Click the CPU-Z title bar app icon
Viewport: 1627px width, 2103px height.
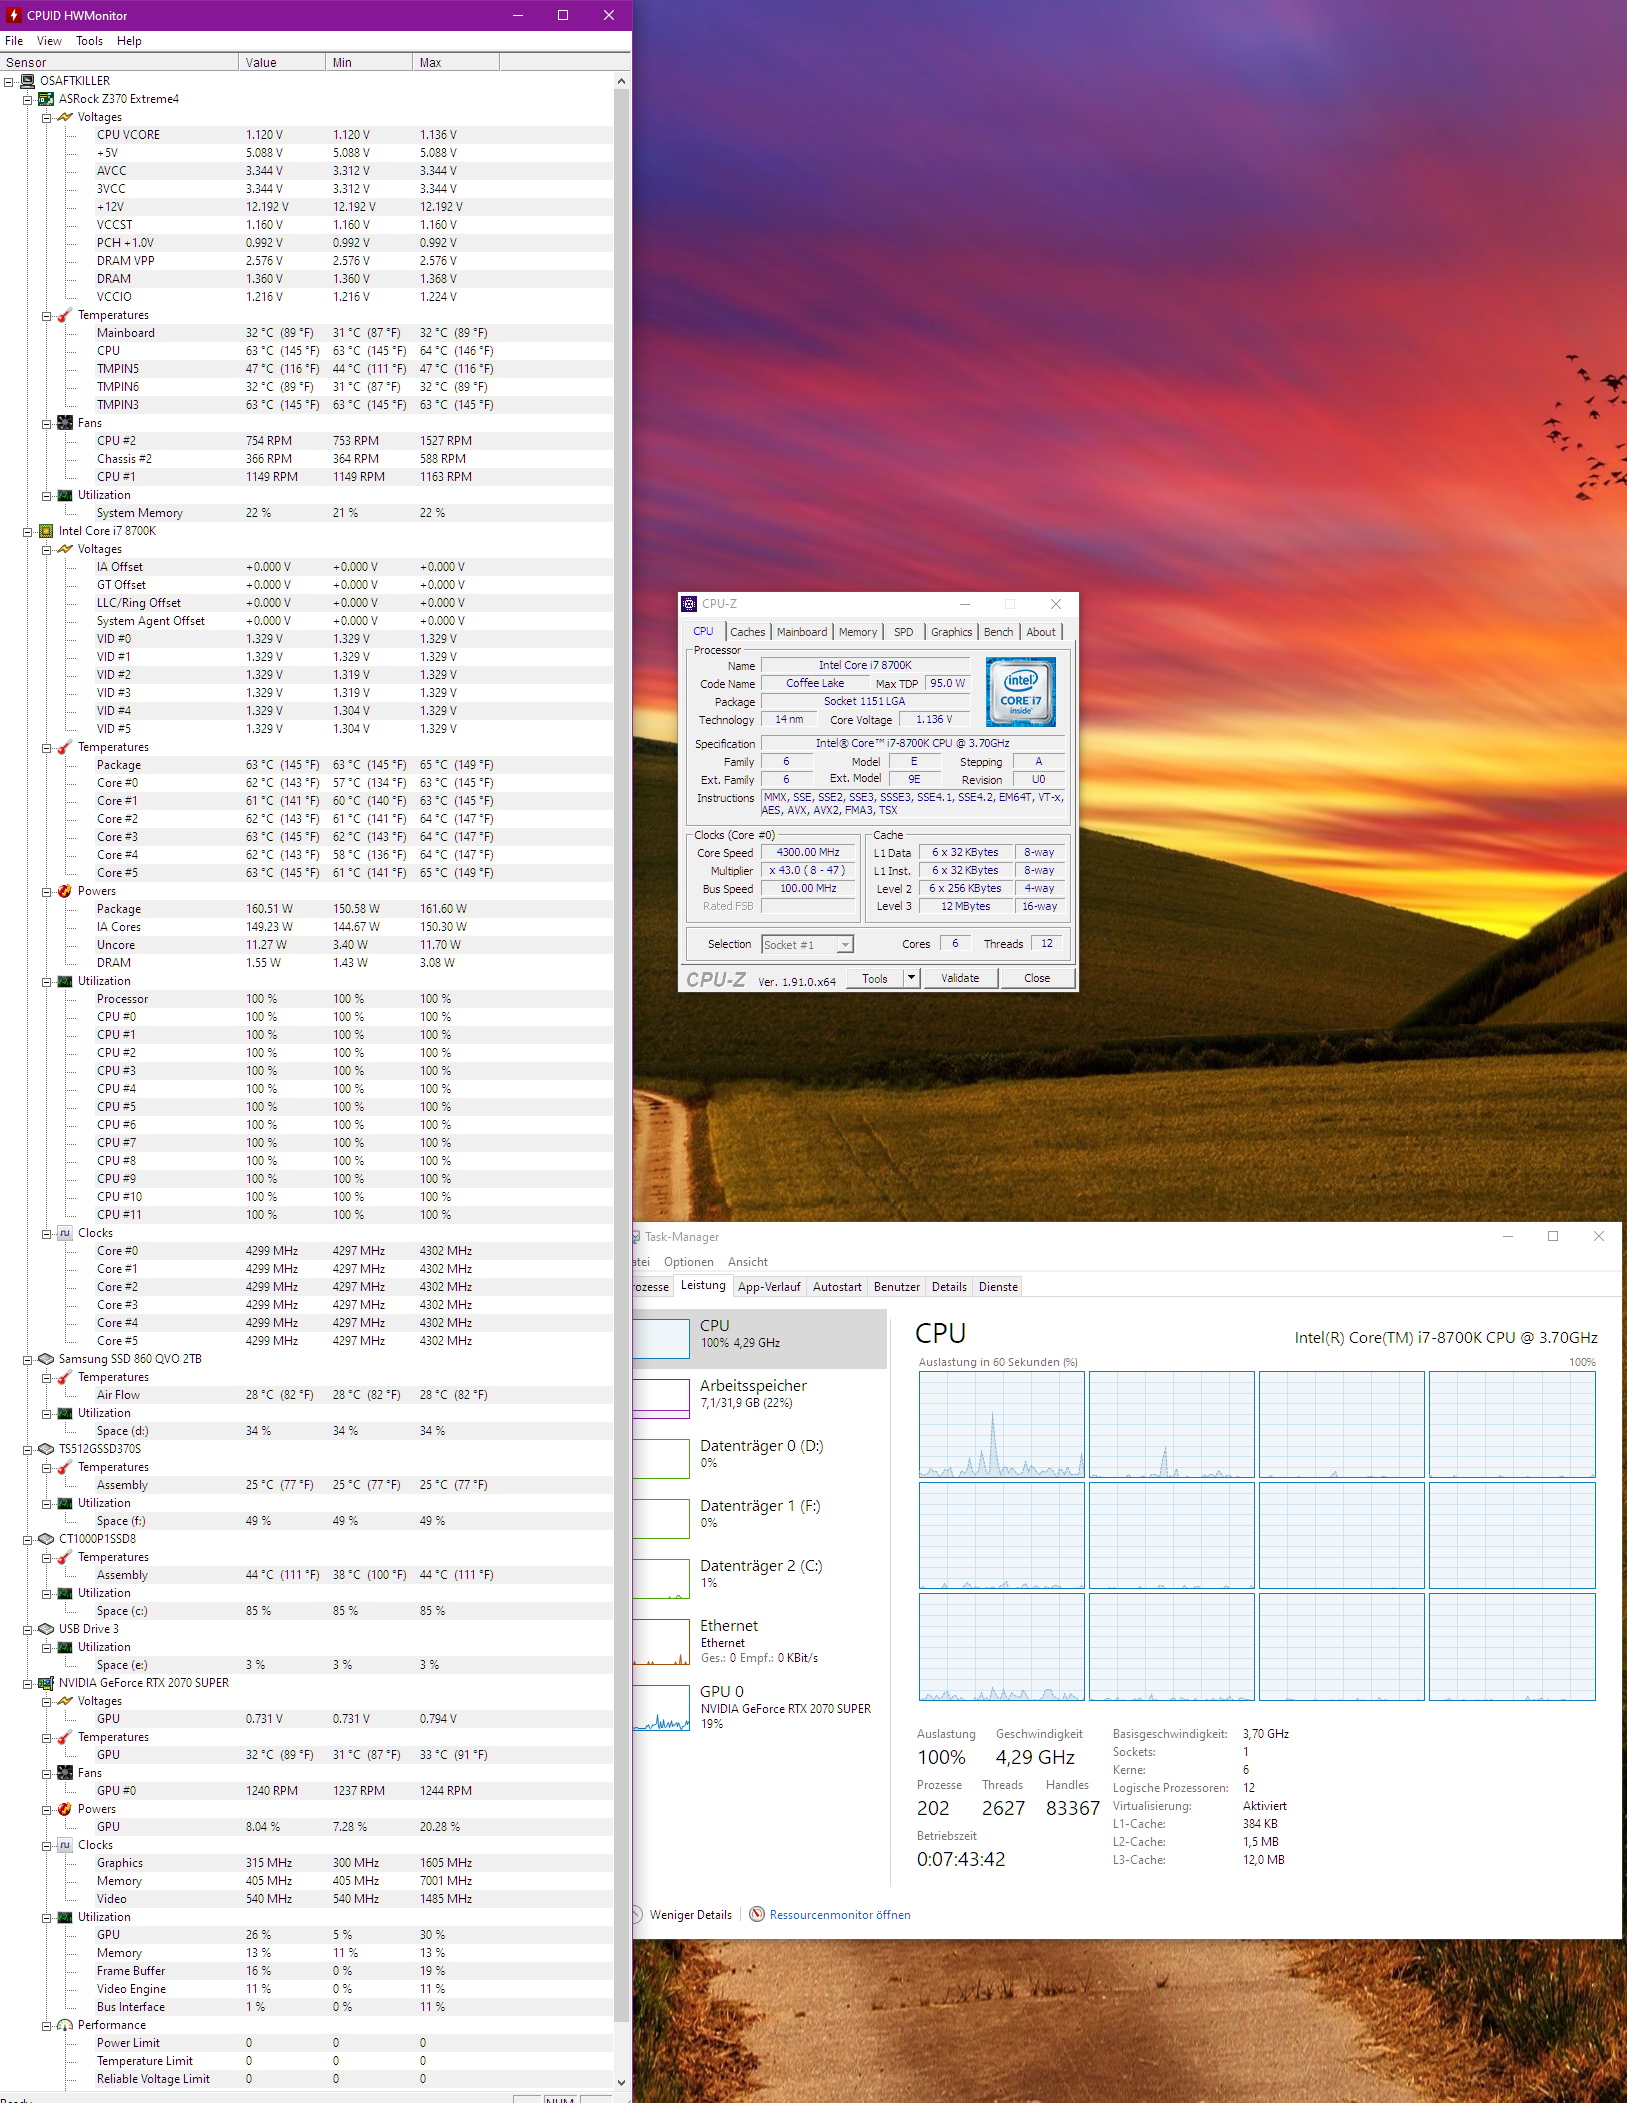pyautogui.click(x=689, y=604)
